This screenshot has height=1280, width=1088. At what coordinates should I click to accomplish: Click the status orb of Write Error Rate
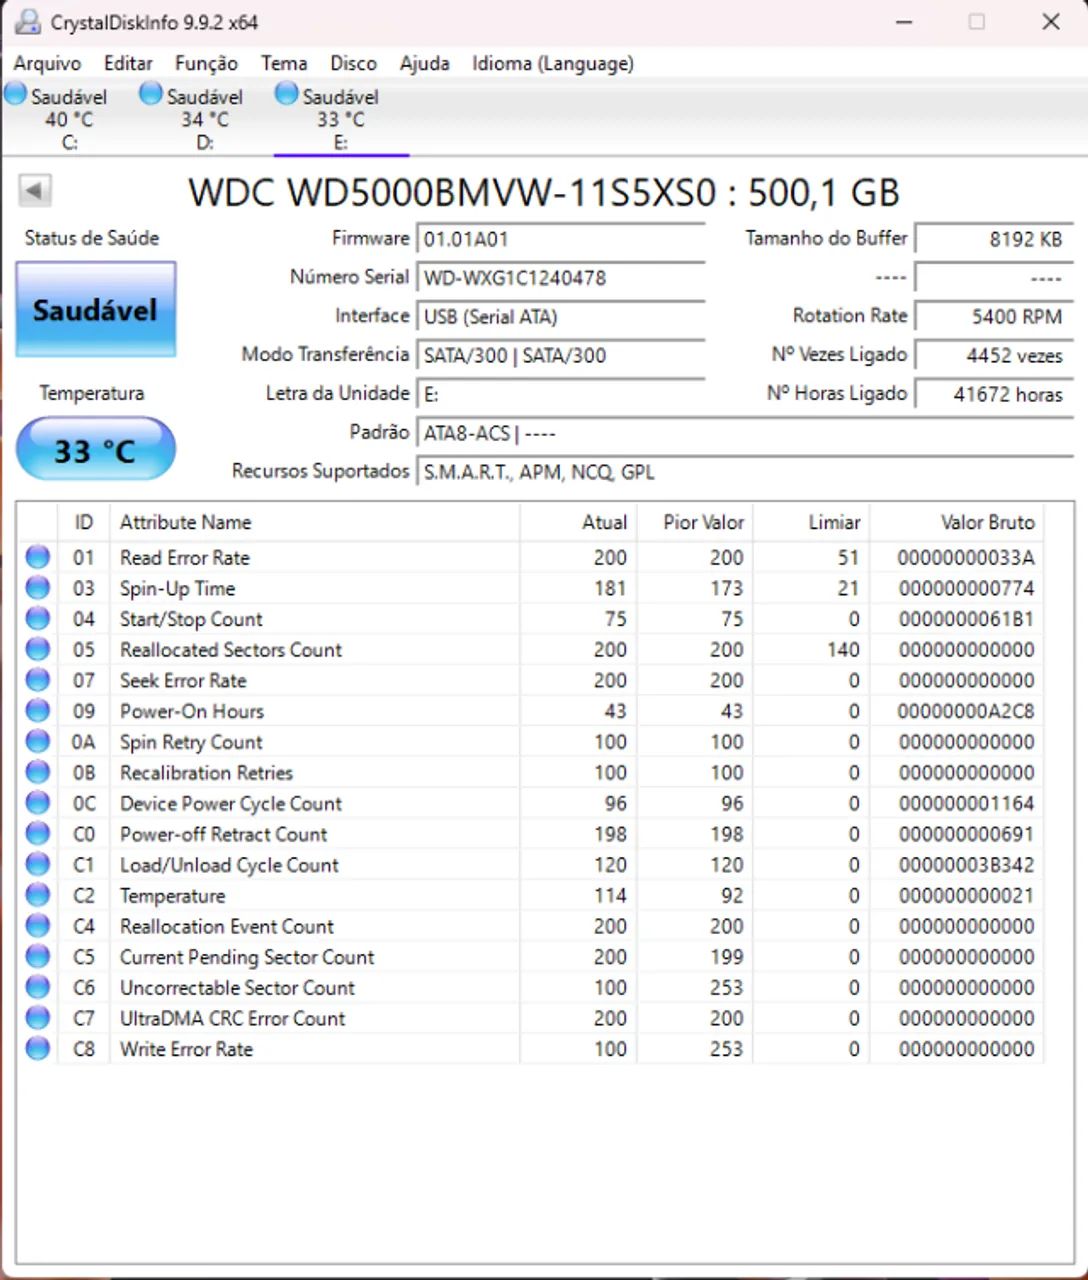tap(38, 1049)
